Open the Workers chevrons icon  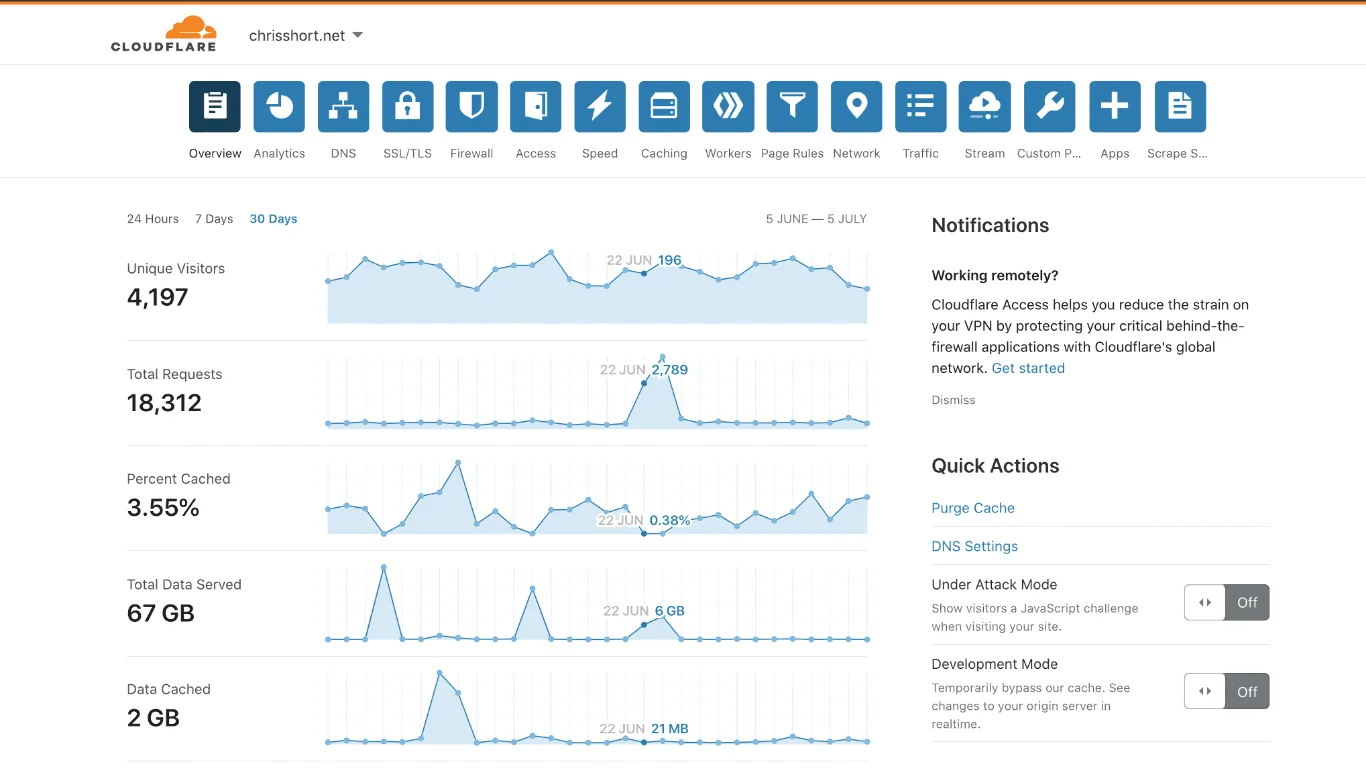click(728, 107)
